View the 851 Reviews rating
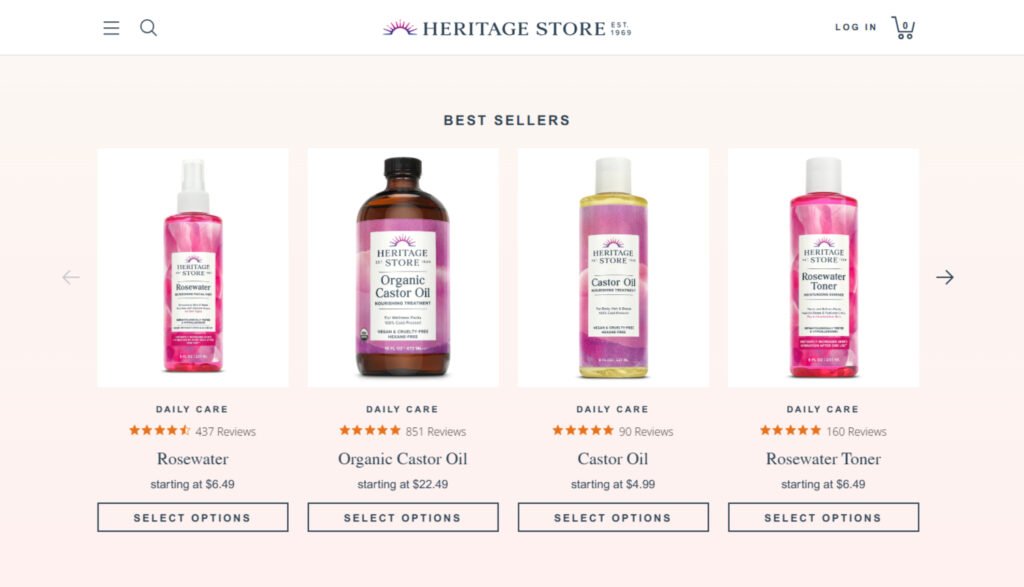This screenshot has height=587, width=1024. click(x=402, y=431)
